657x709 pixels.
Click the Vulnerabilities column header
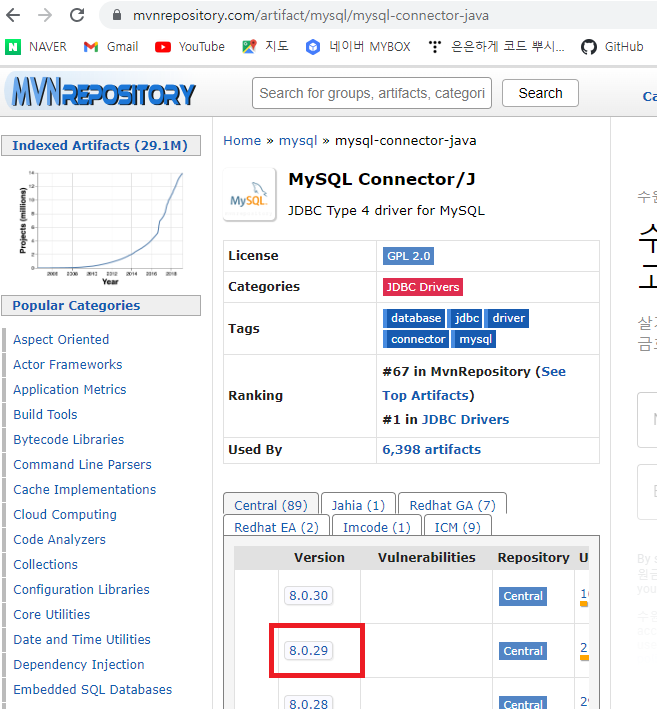click(x=426, y=558)
